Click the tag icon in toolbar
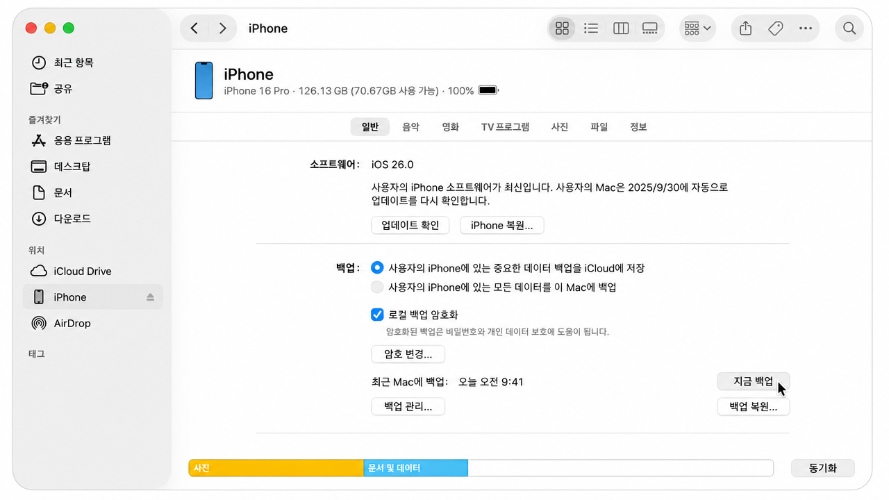 pos(776,28)
